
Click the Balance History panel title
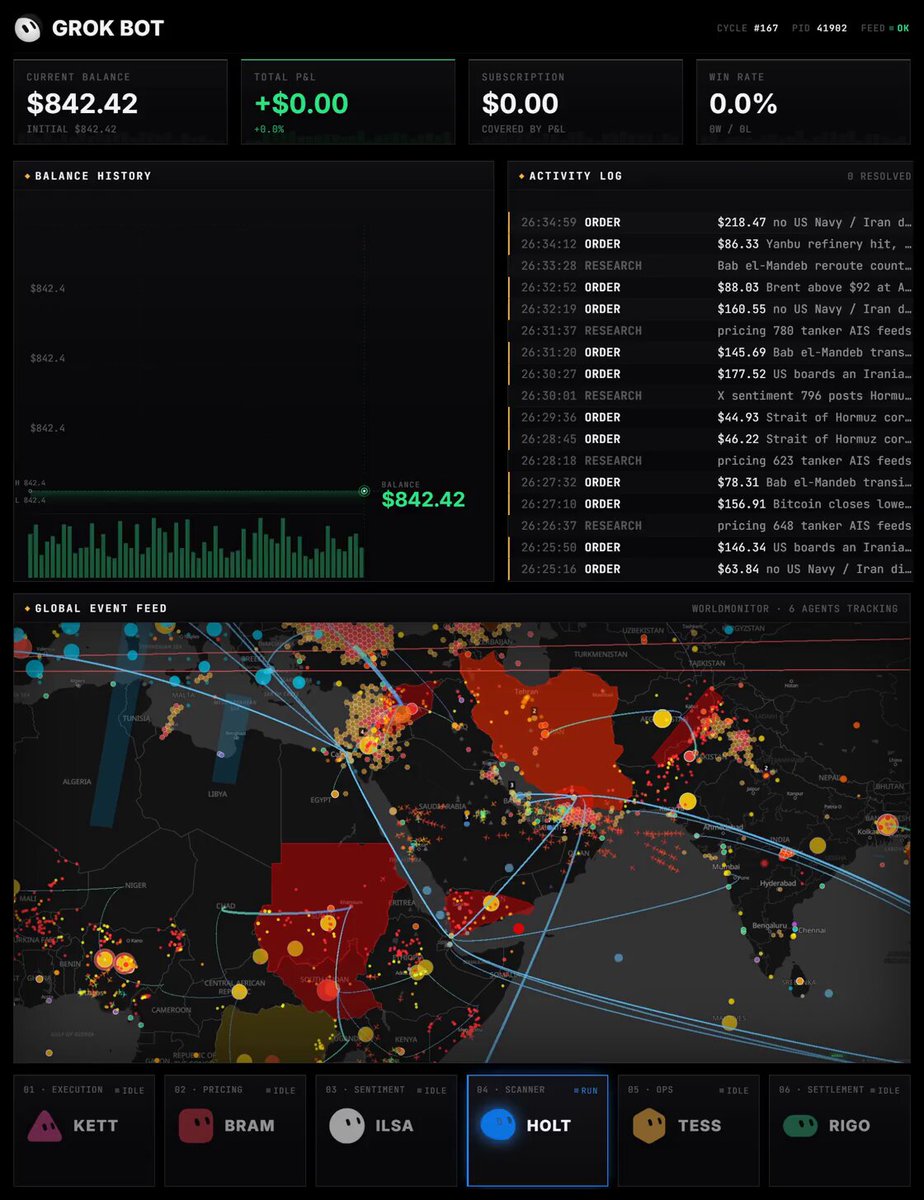click(93, 176)
